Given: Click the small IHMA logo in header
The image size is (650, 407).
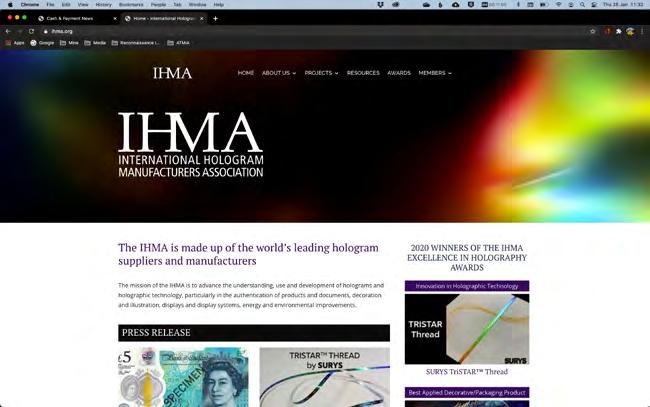Looking at the screenshot, I should (x=172, y=73).
